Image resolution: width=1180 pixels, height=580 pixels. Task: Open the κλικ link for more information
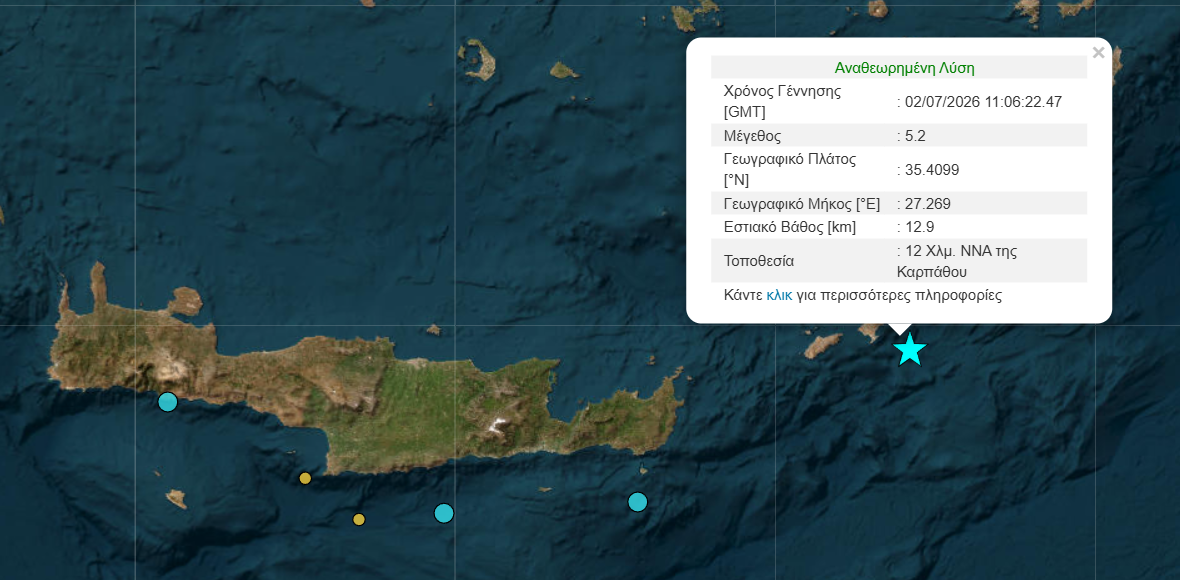779,295
